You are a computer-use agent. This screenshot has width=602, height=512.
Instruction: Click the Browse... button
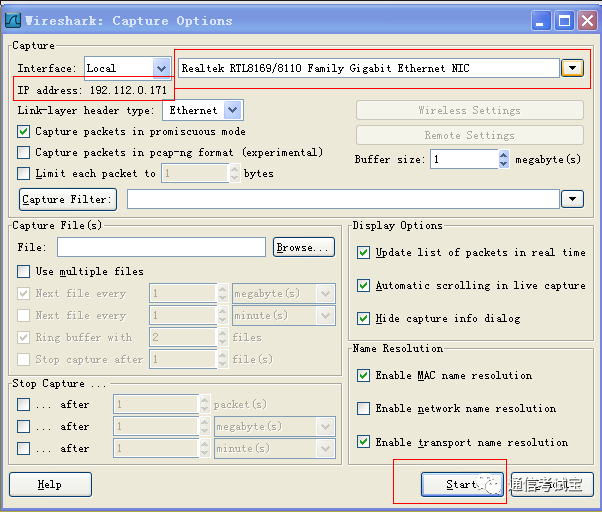304,247
